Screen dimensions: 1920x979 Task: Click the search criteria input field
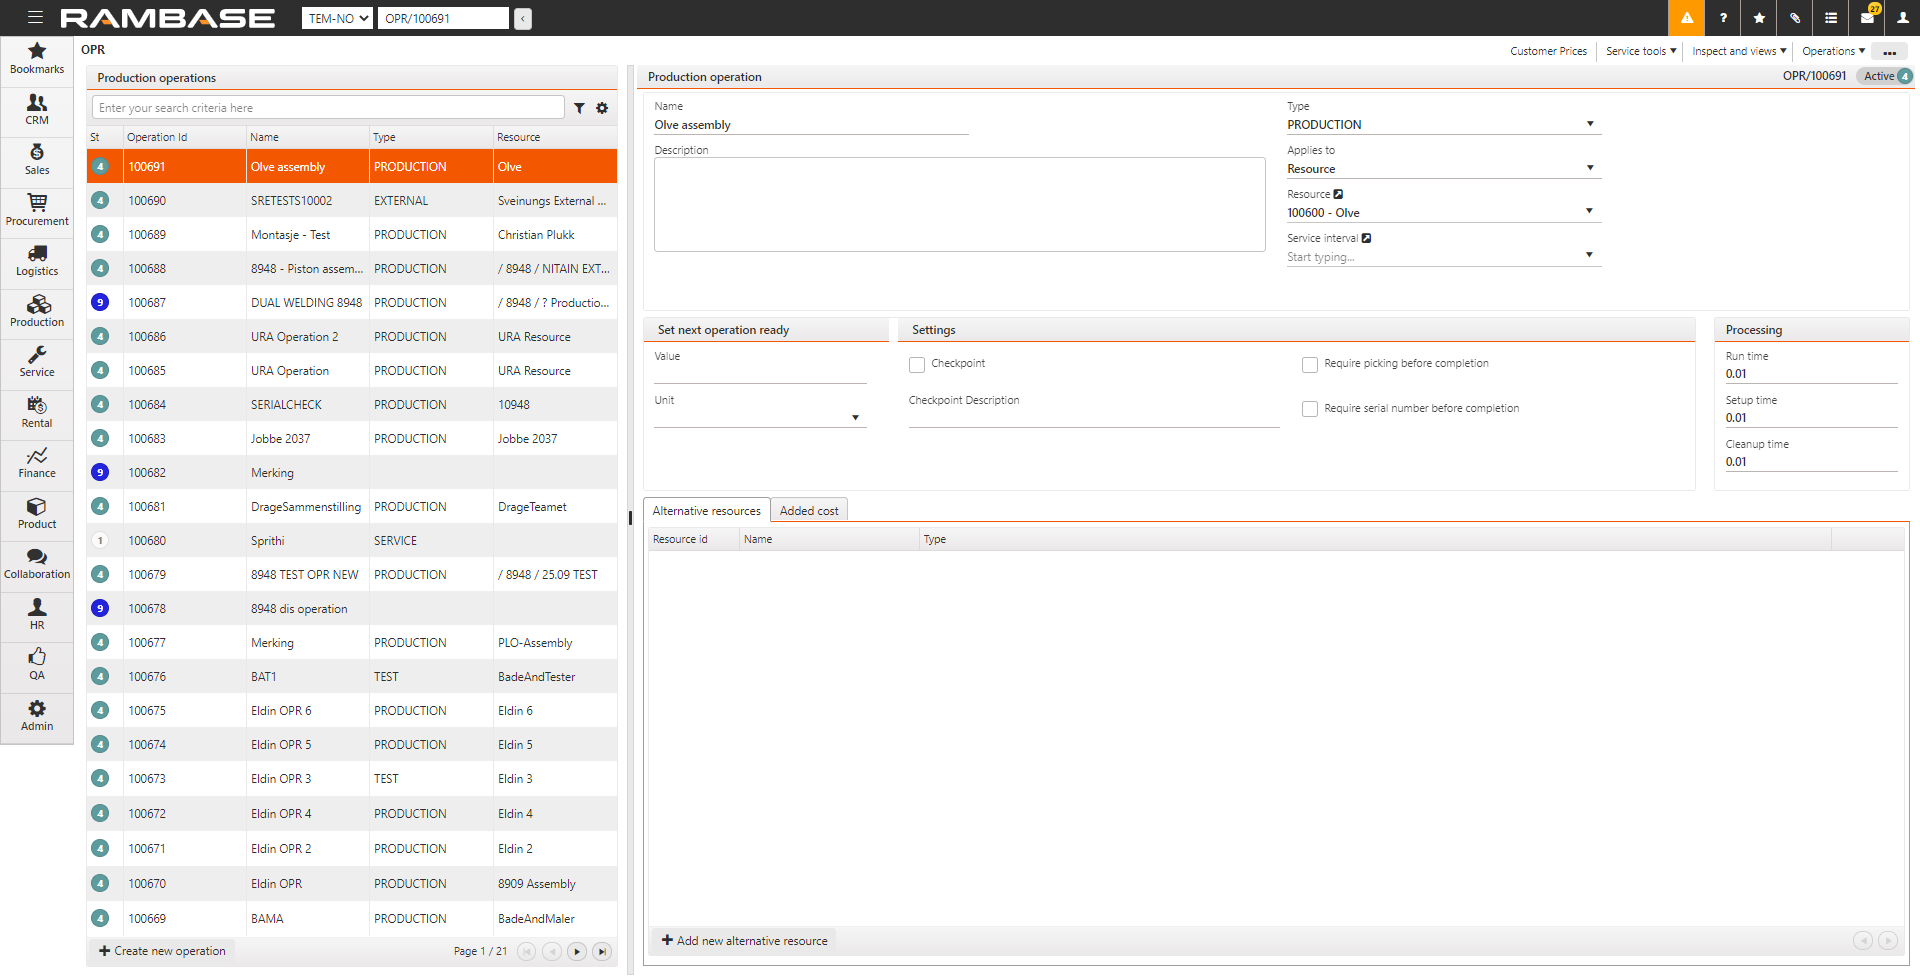(328, 108)
